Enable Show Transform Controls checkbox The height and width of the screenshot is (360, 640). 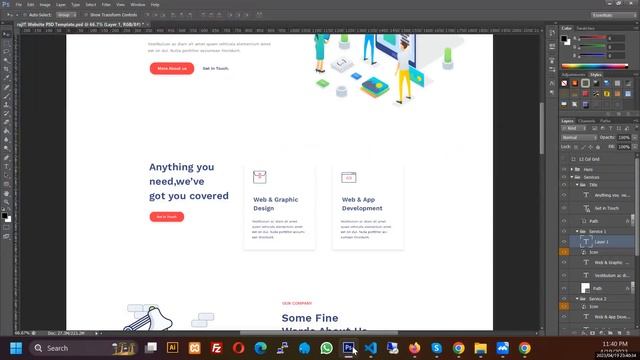86,15
